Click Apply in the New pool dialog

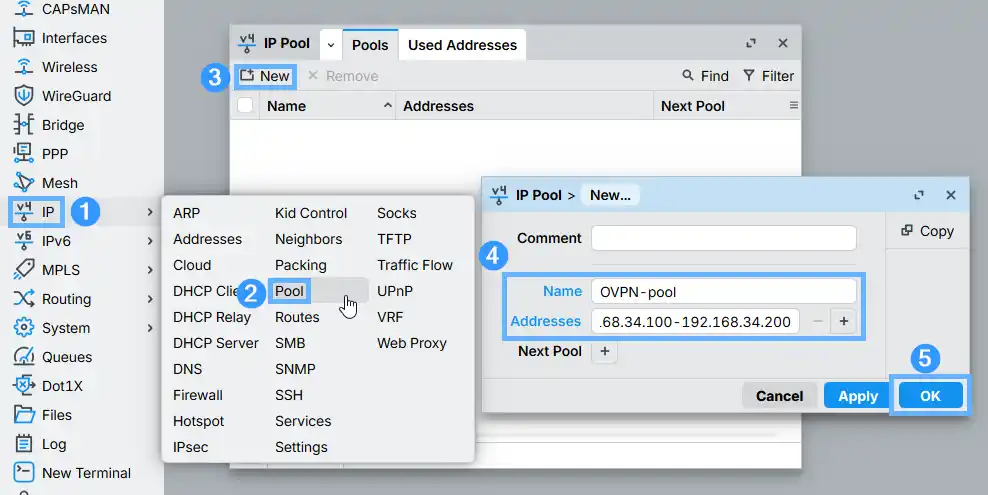[858, 395]
